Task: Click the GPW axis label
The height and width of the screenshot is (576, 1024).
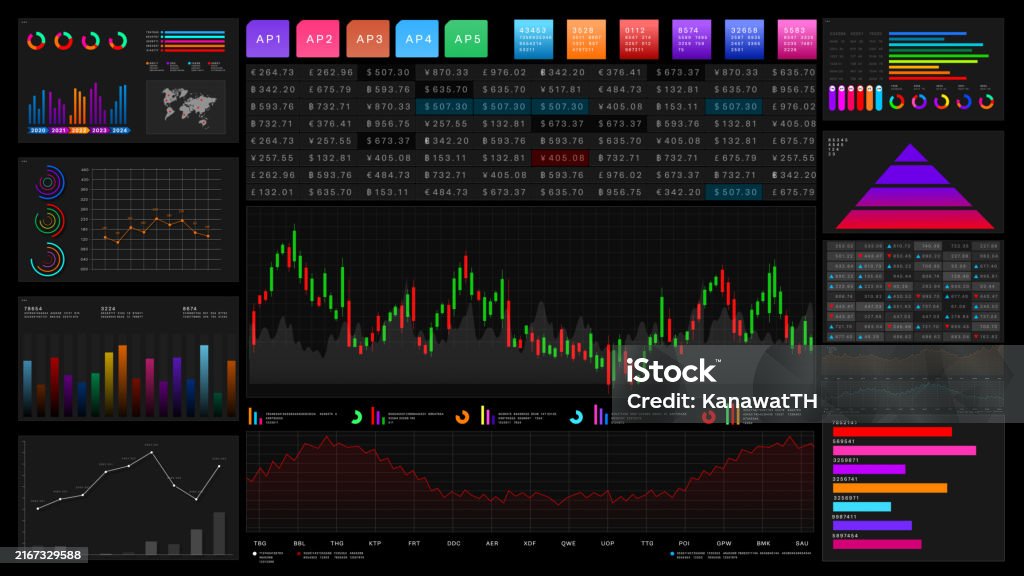Action: (x=724, y=543)
